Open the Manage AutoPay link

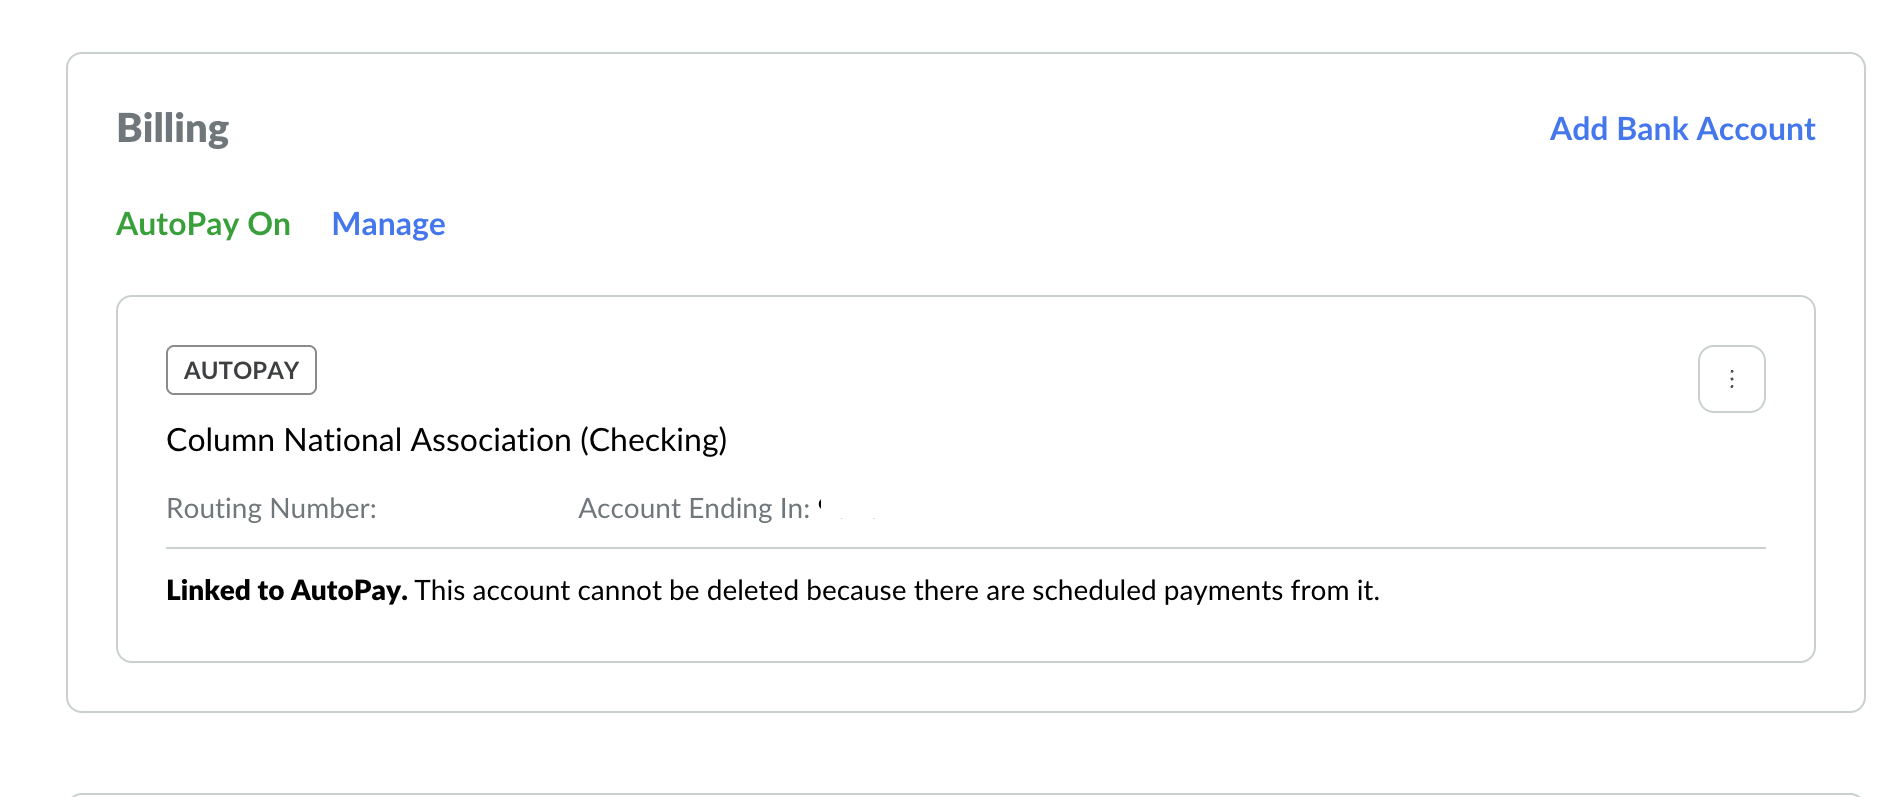[388, 224]
